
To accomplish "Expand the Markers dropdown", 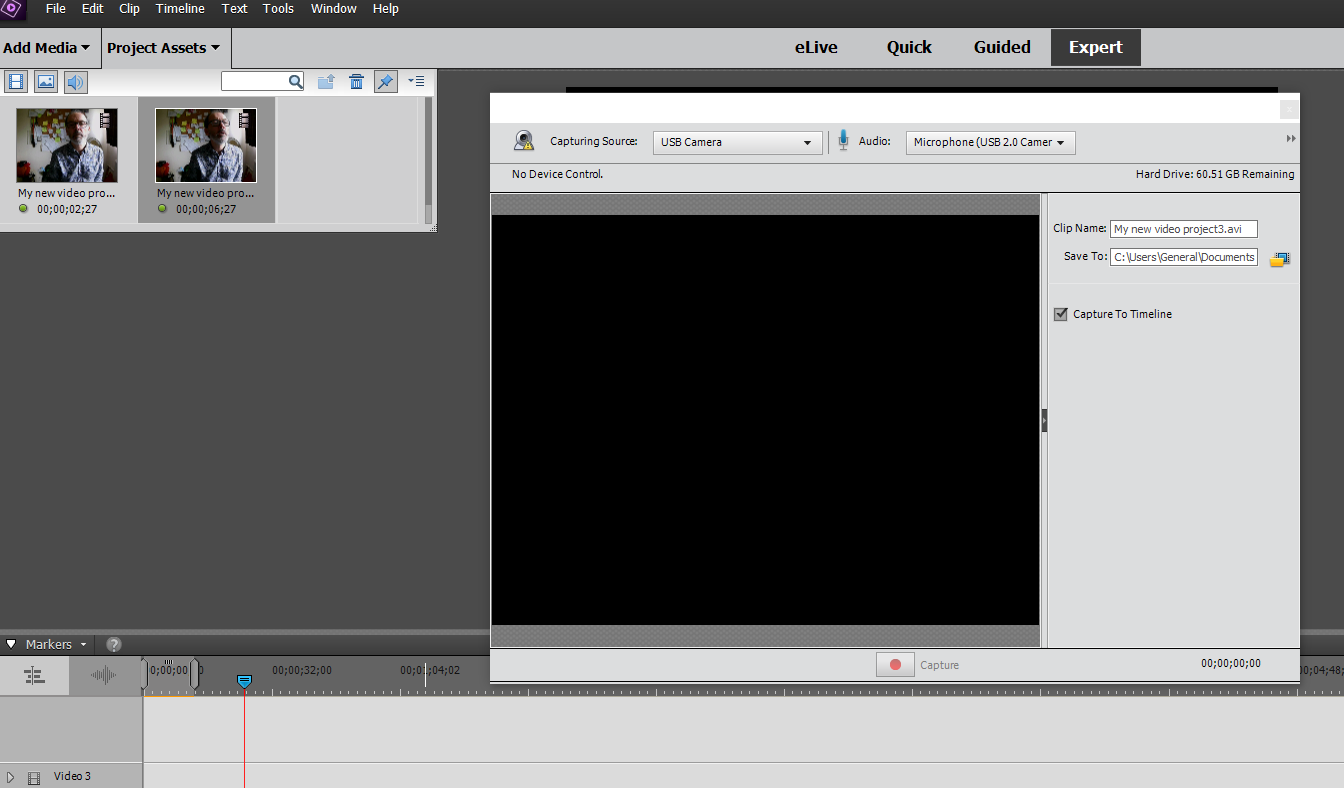I will pyautogui.click(x=46, y=644).
